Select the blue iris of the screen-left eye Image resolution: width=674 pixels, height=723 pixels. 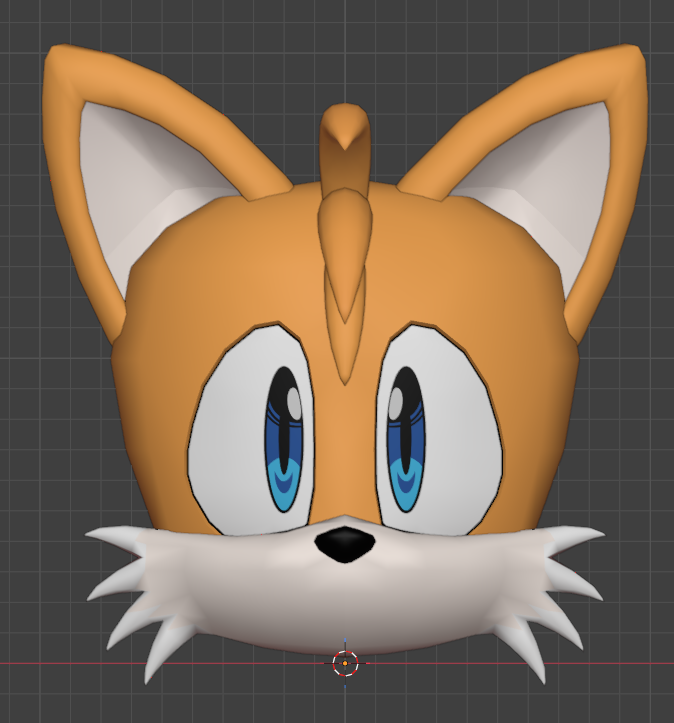284,439
